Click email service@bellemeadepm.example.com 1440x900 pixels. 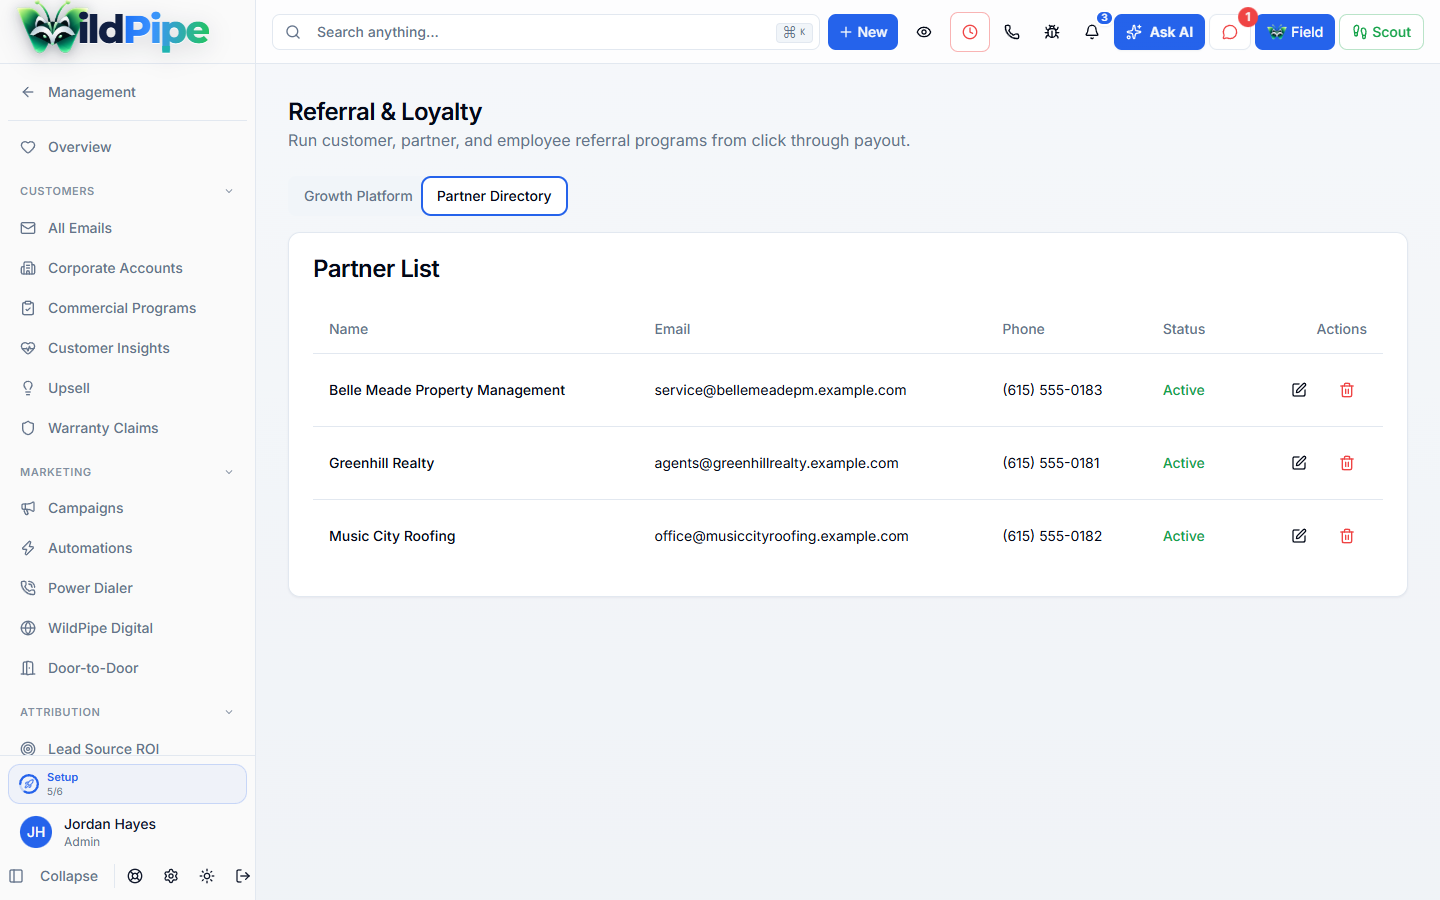pos(780,390)
